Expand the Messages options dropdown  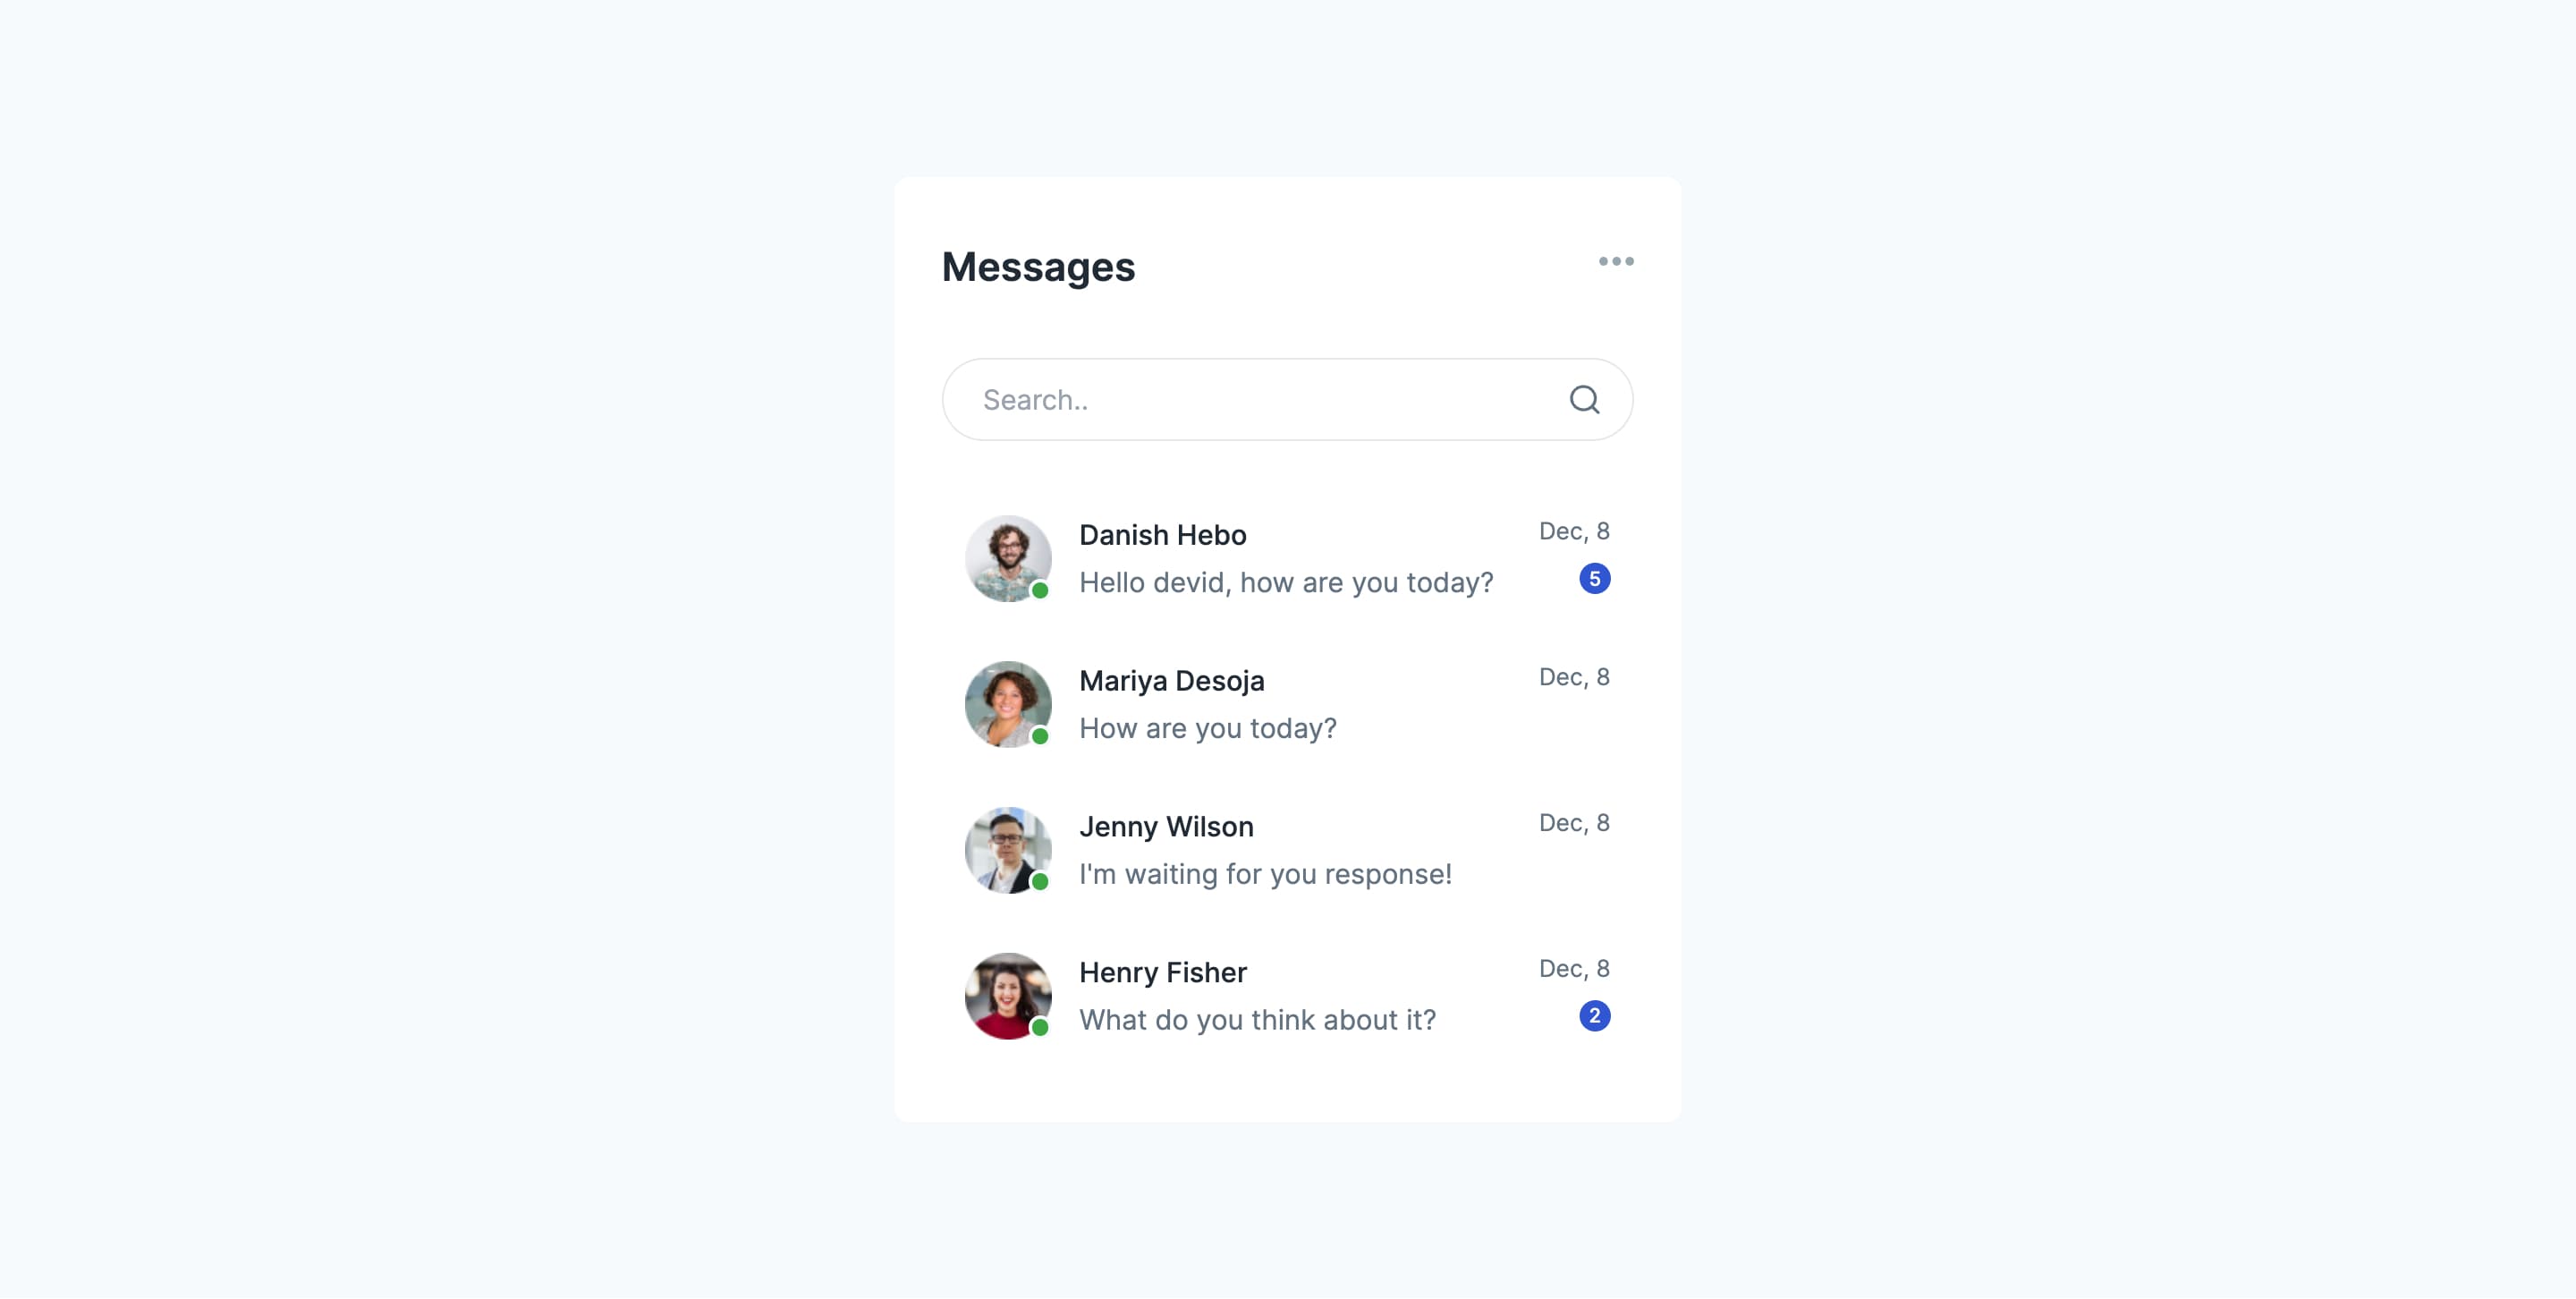tap(1614, 260)
